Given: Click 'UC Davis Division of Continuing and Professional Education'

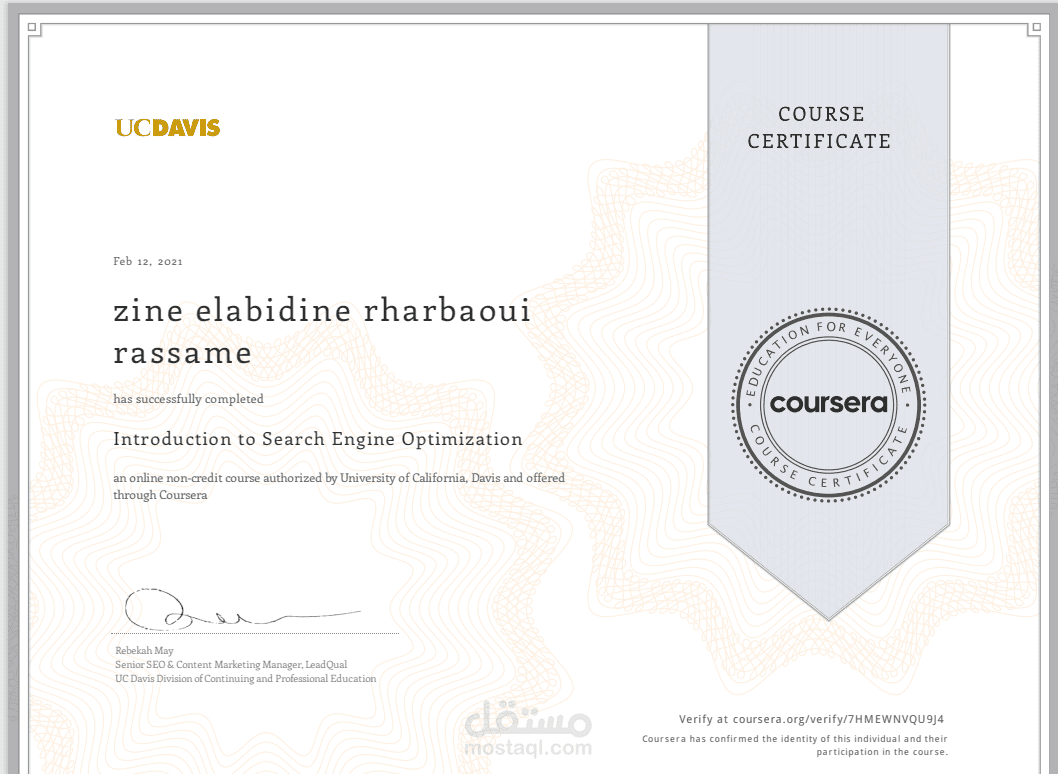Looking at the screenshot, I should (246, 679).
